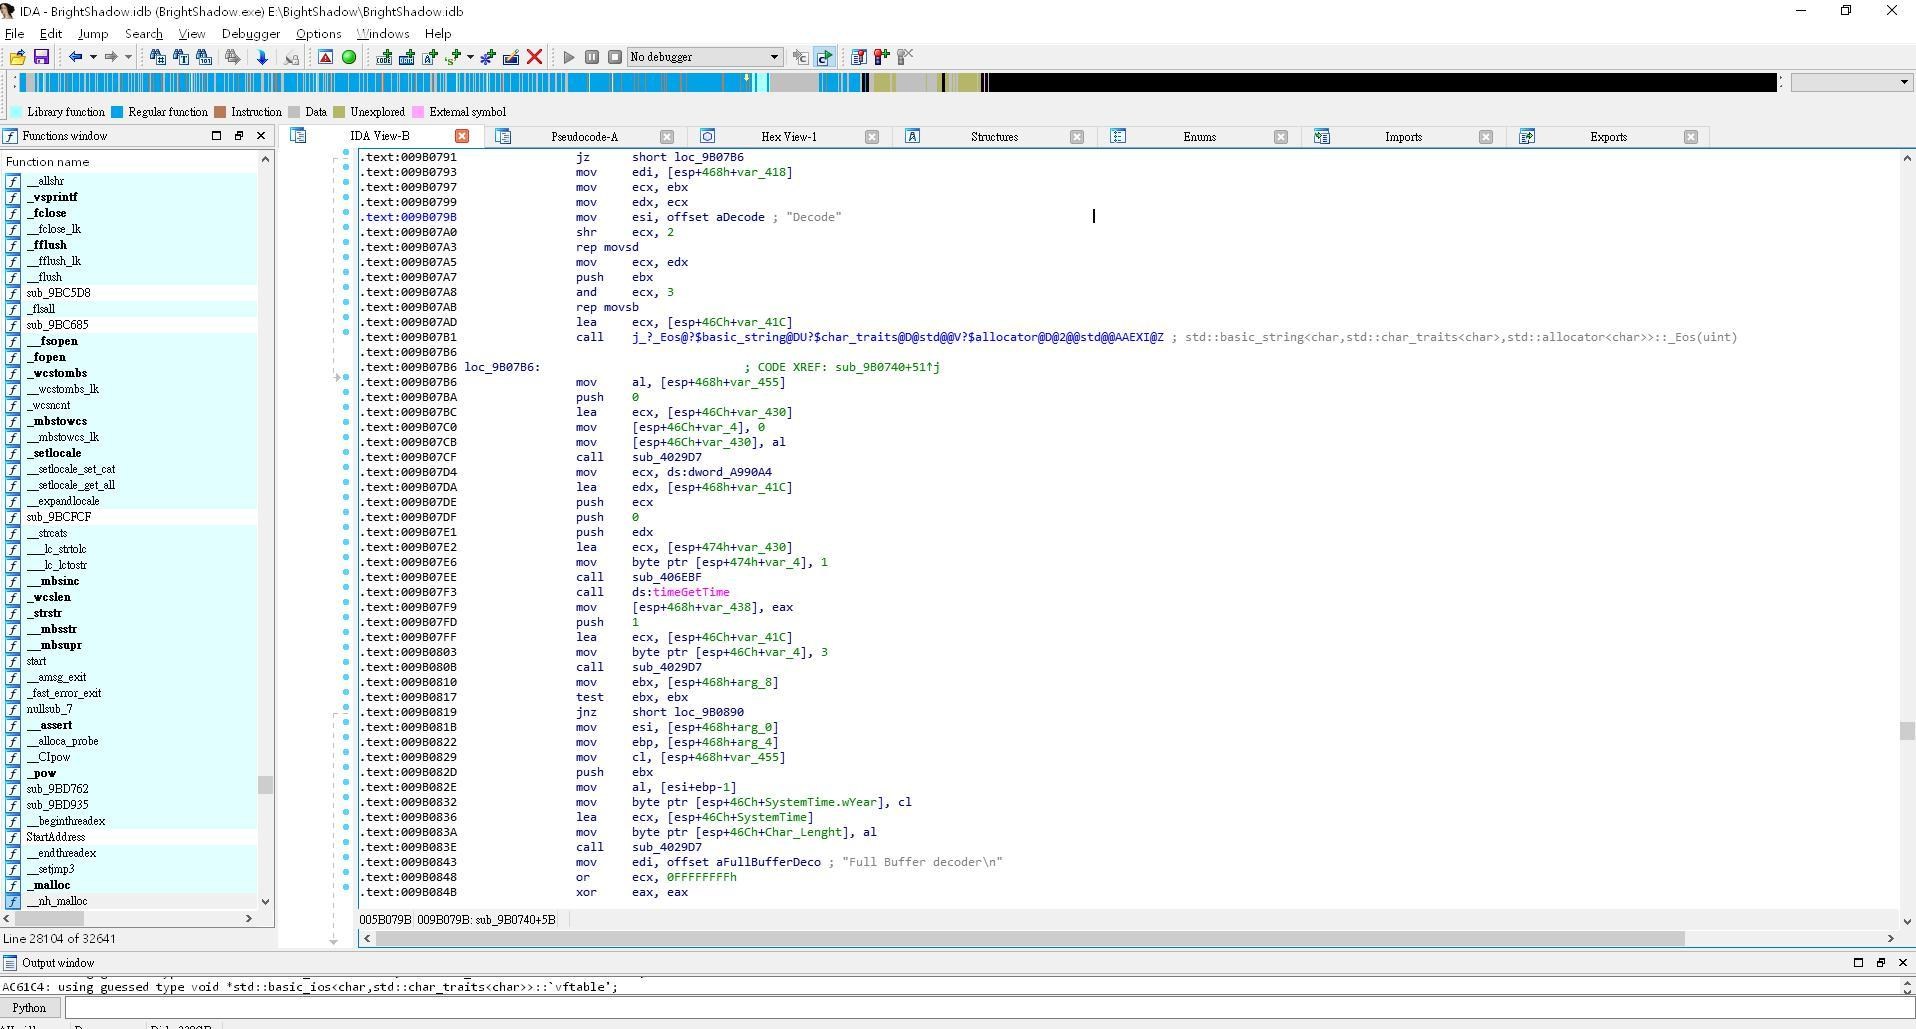This screenshot has height=1029, width=1916.
Task: Click the Library function color legend swatch
Action: pyautogui.click(x=16, y=112)
